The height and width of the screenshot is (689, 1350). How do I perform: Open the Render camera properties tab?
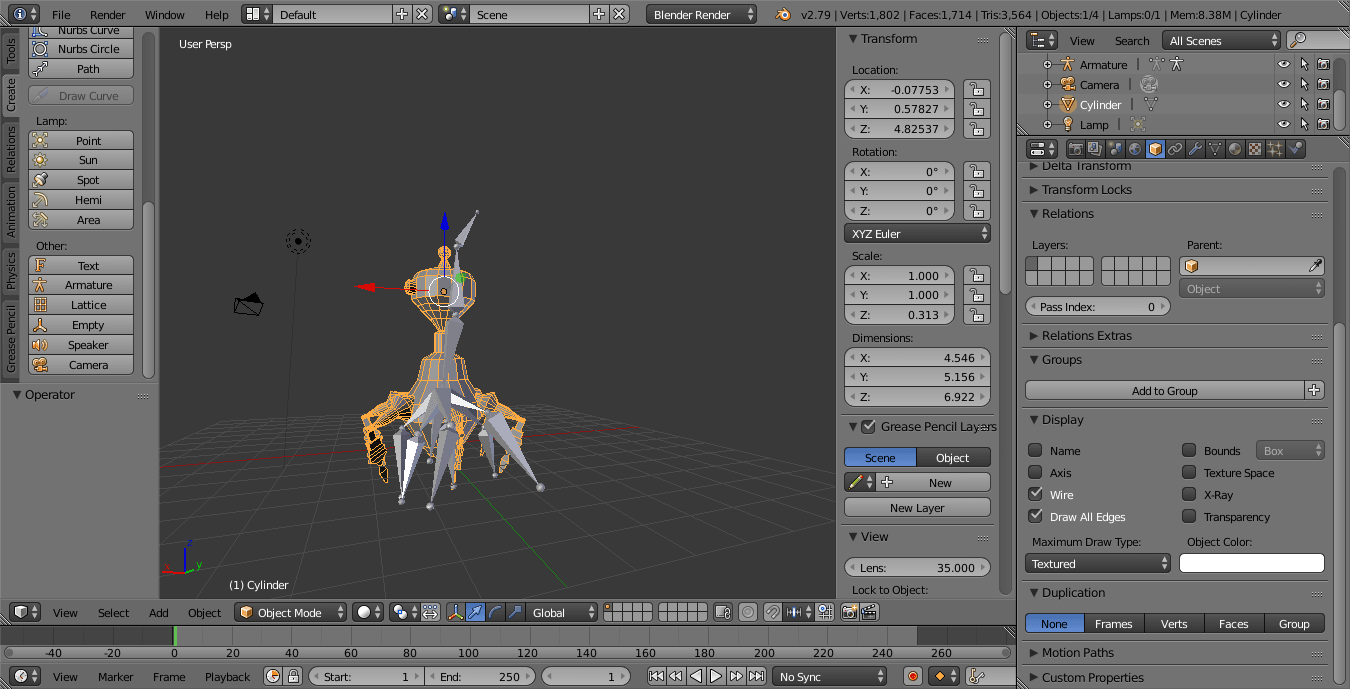(x=1075, y=149)
